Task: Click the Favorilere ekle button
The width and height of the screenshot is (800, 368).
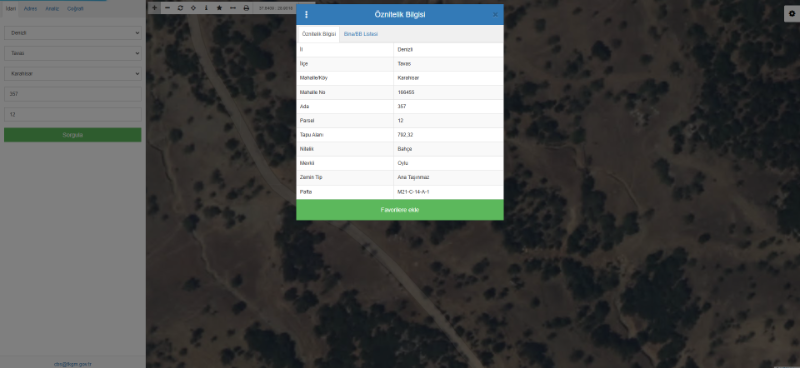Action: point(400,210)
